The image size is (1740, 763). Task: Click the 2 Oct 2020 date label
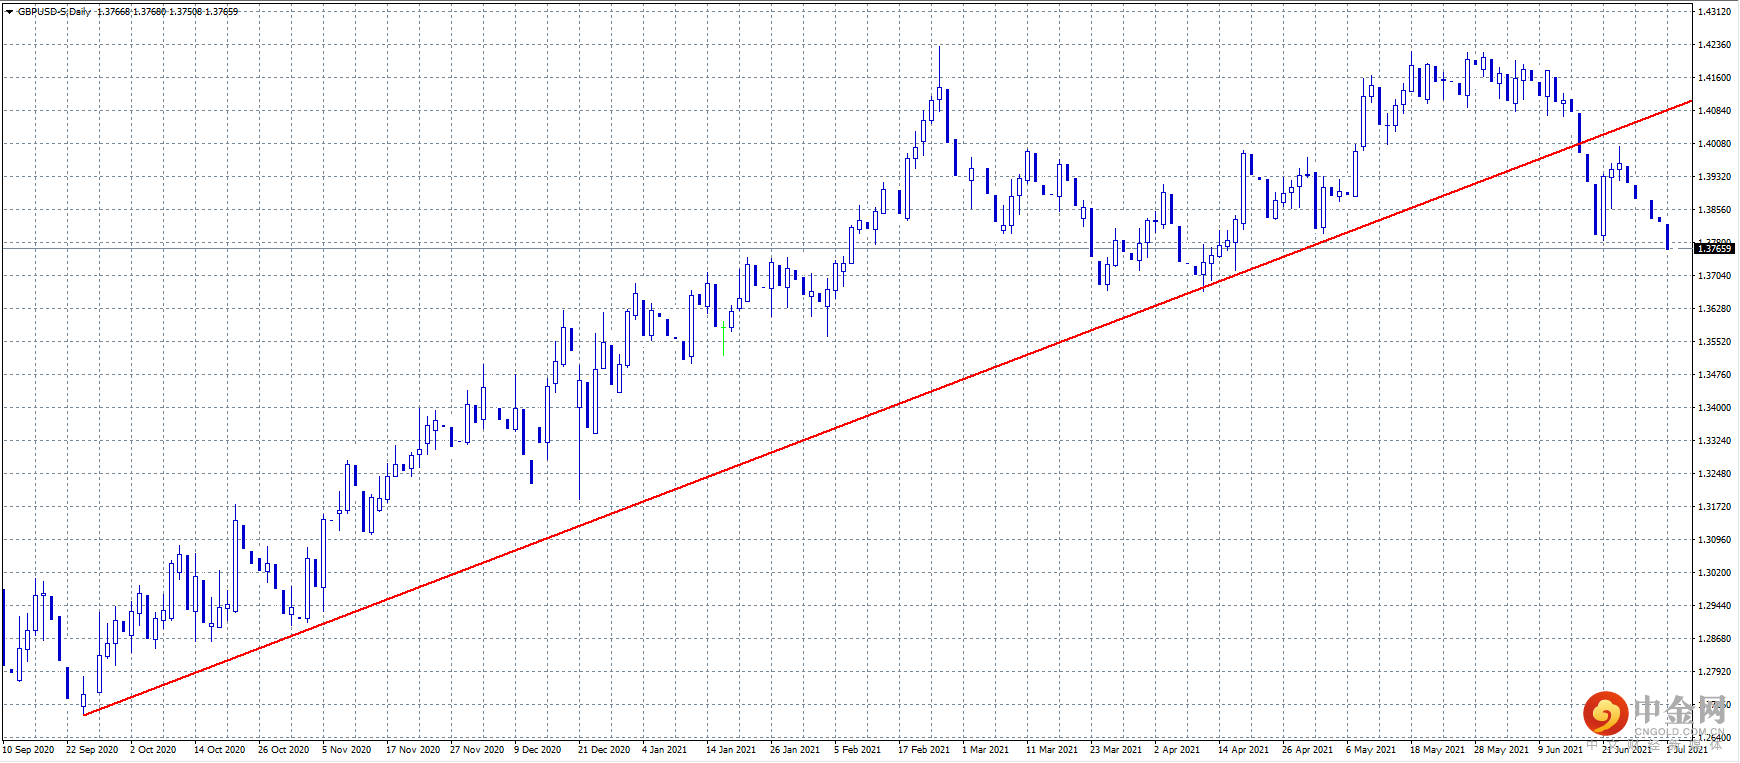[153, 750]
